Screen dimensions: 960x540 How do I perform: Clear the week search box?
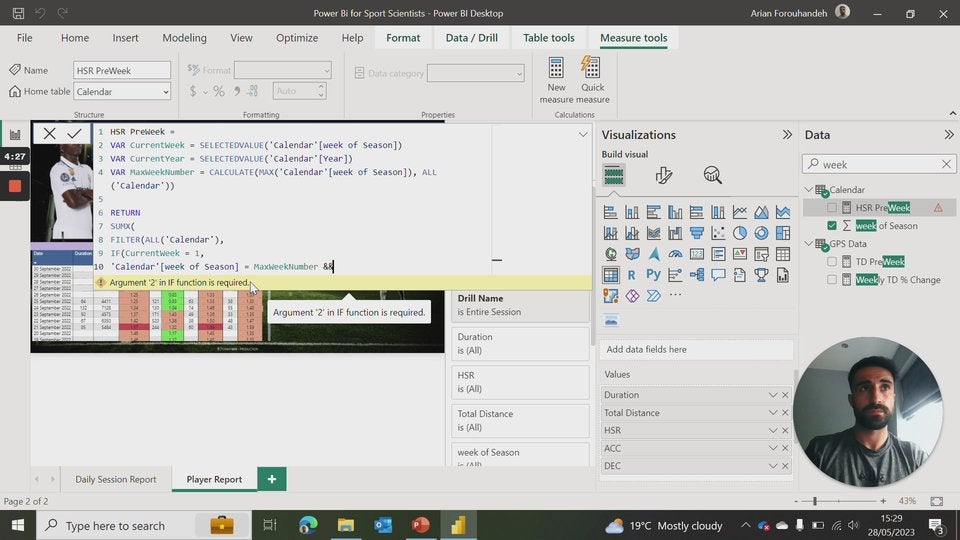(x=946, y=165)
